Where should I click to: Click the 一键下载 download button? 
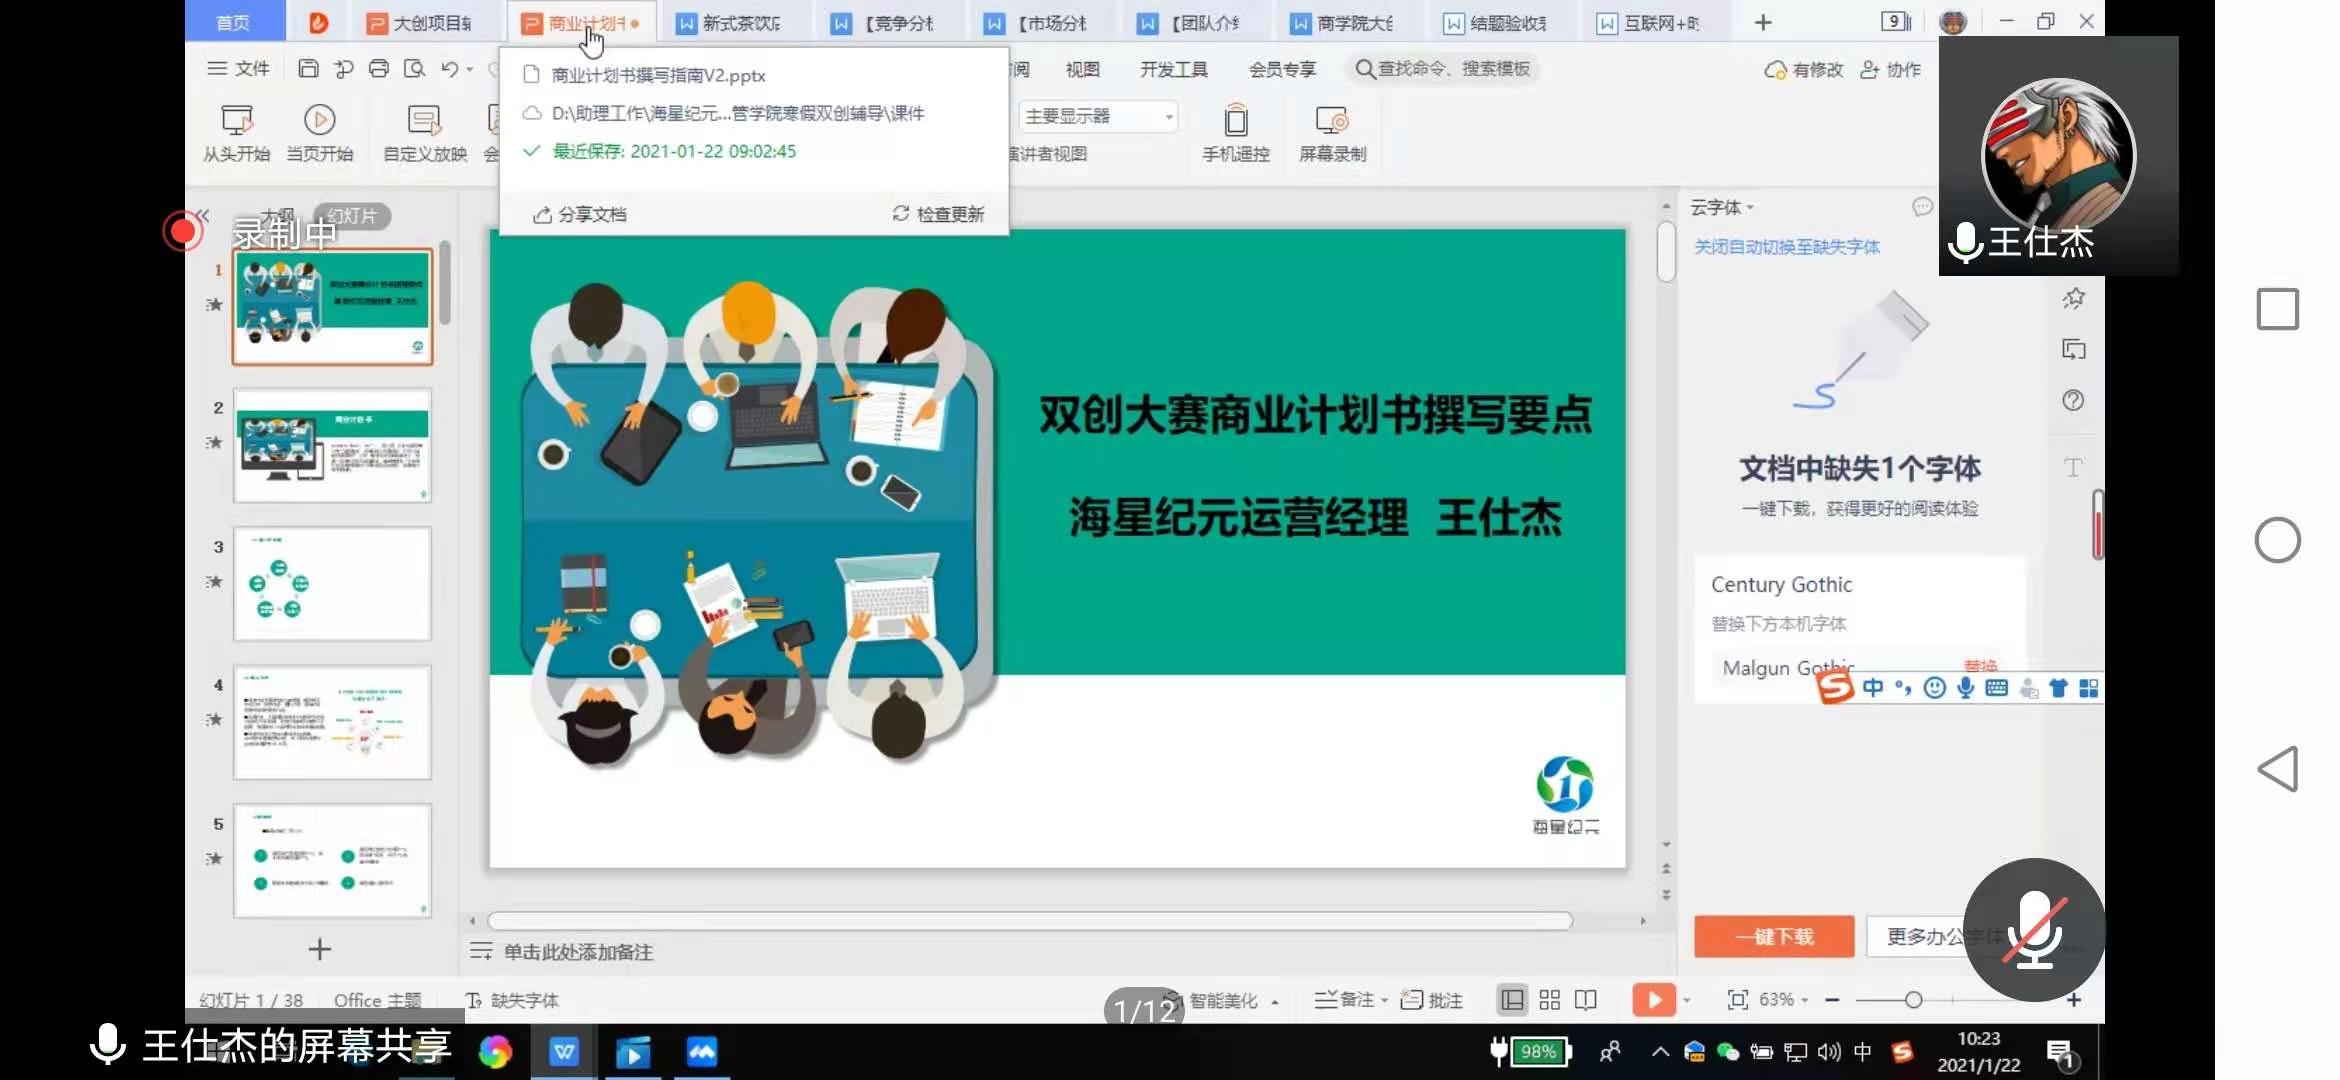[1773, 936]
